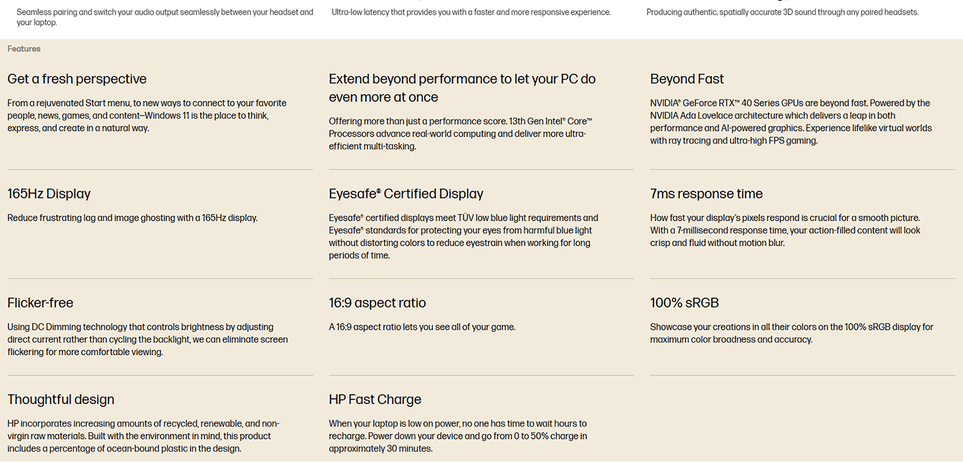
Task: Select the '100% sRGB' heading
Action: (x=684, y=303)
